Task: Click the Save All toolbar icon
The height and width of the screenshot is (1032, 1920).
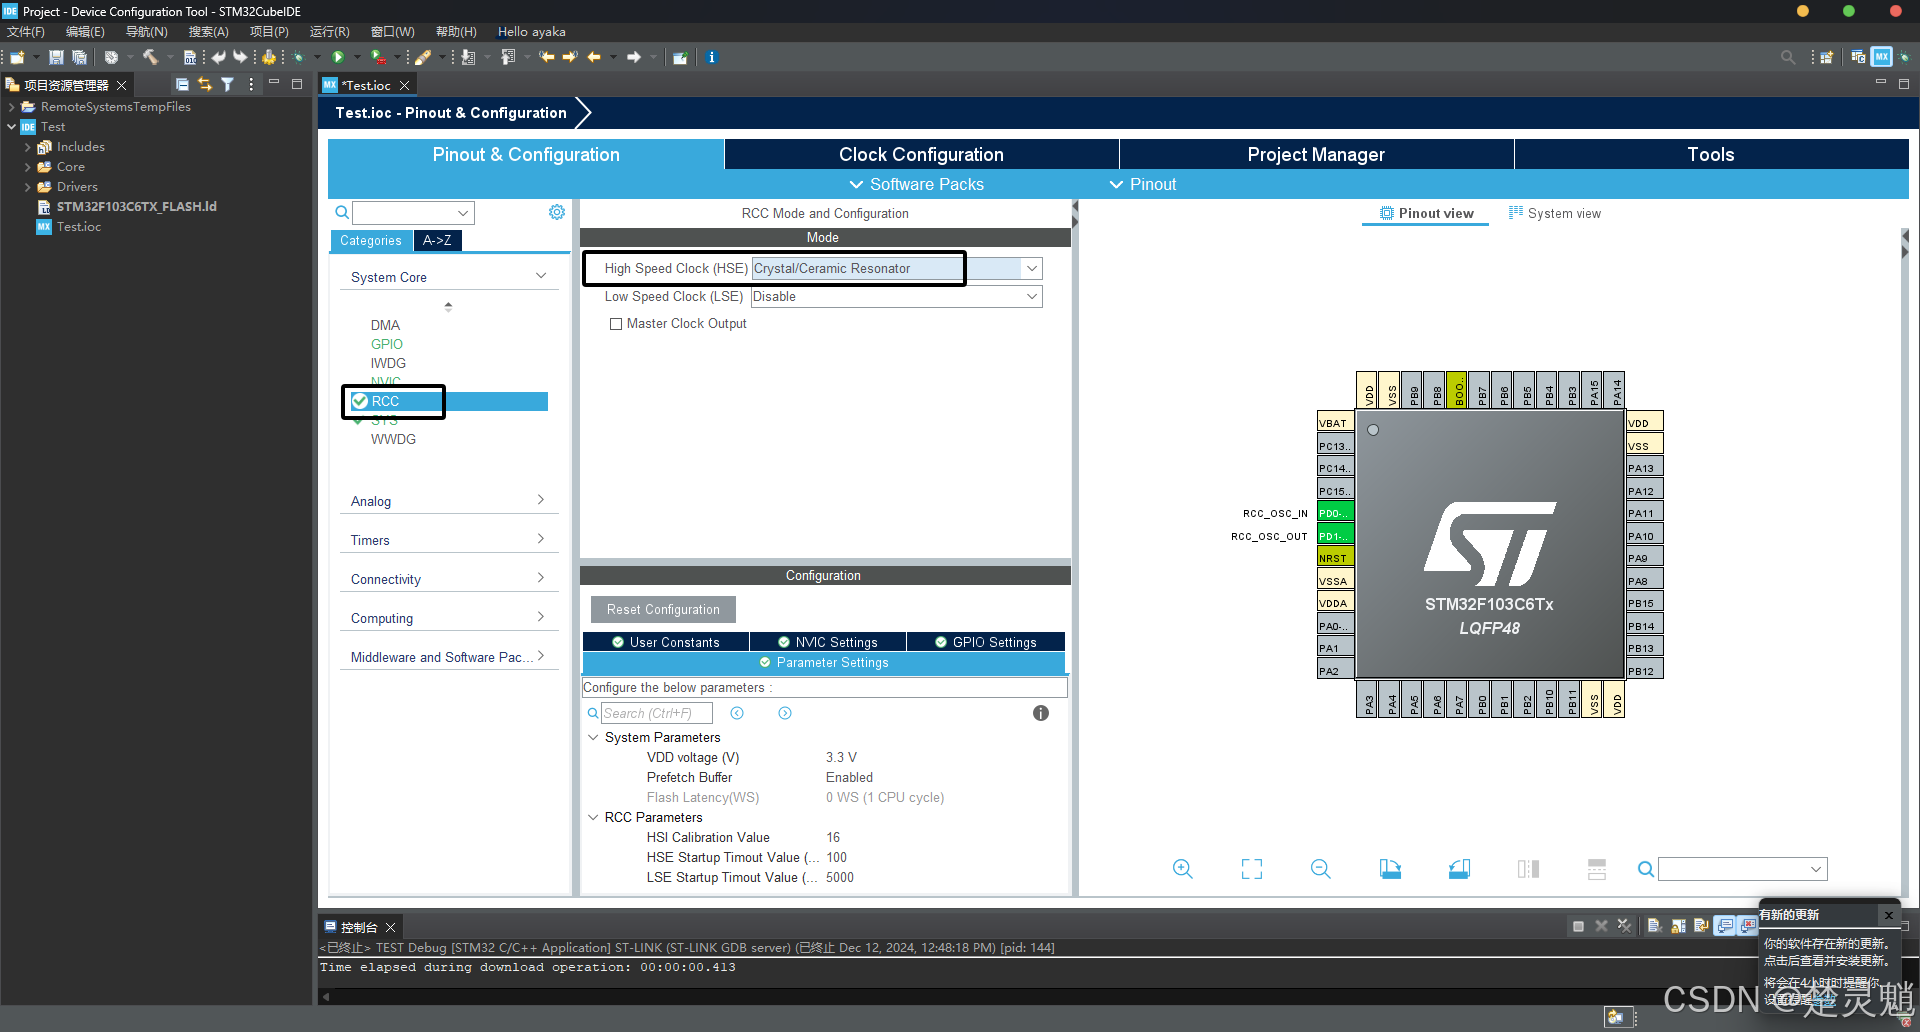Action: pyautogui.click(x=79, y=57)
